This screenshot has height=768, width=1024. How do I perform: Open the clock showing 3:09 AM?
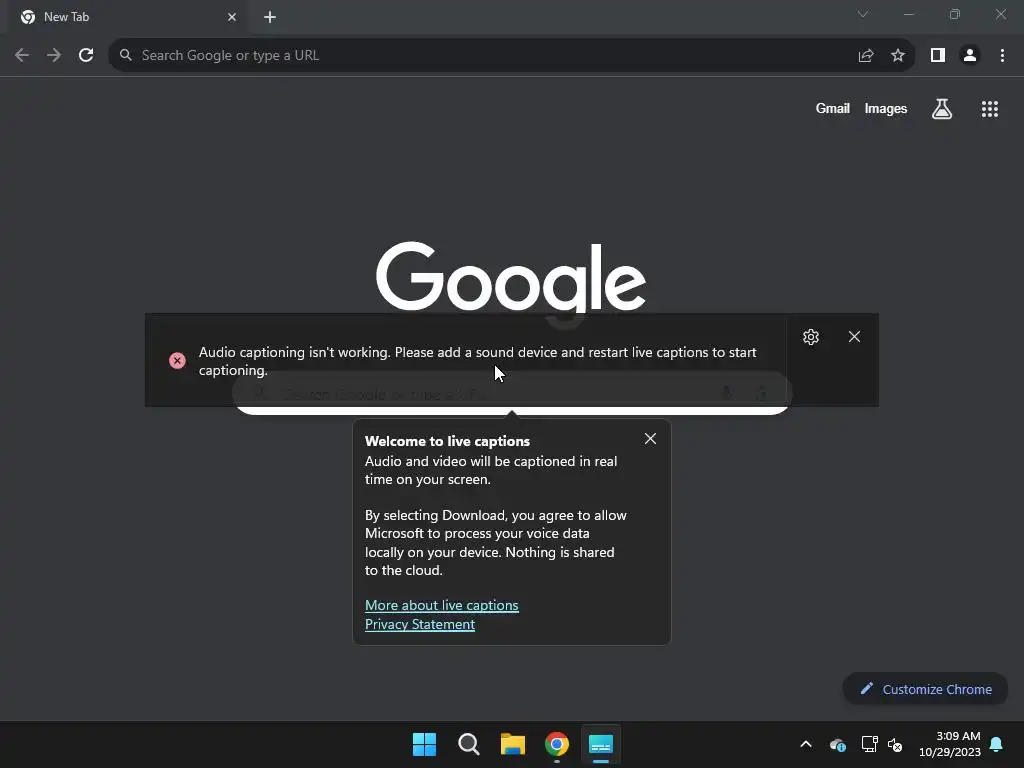[950, 744]
